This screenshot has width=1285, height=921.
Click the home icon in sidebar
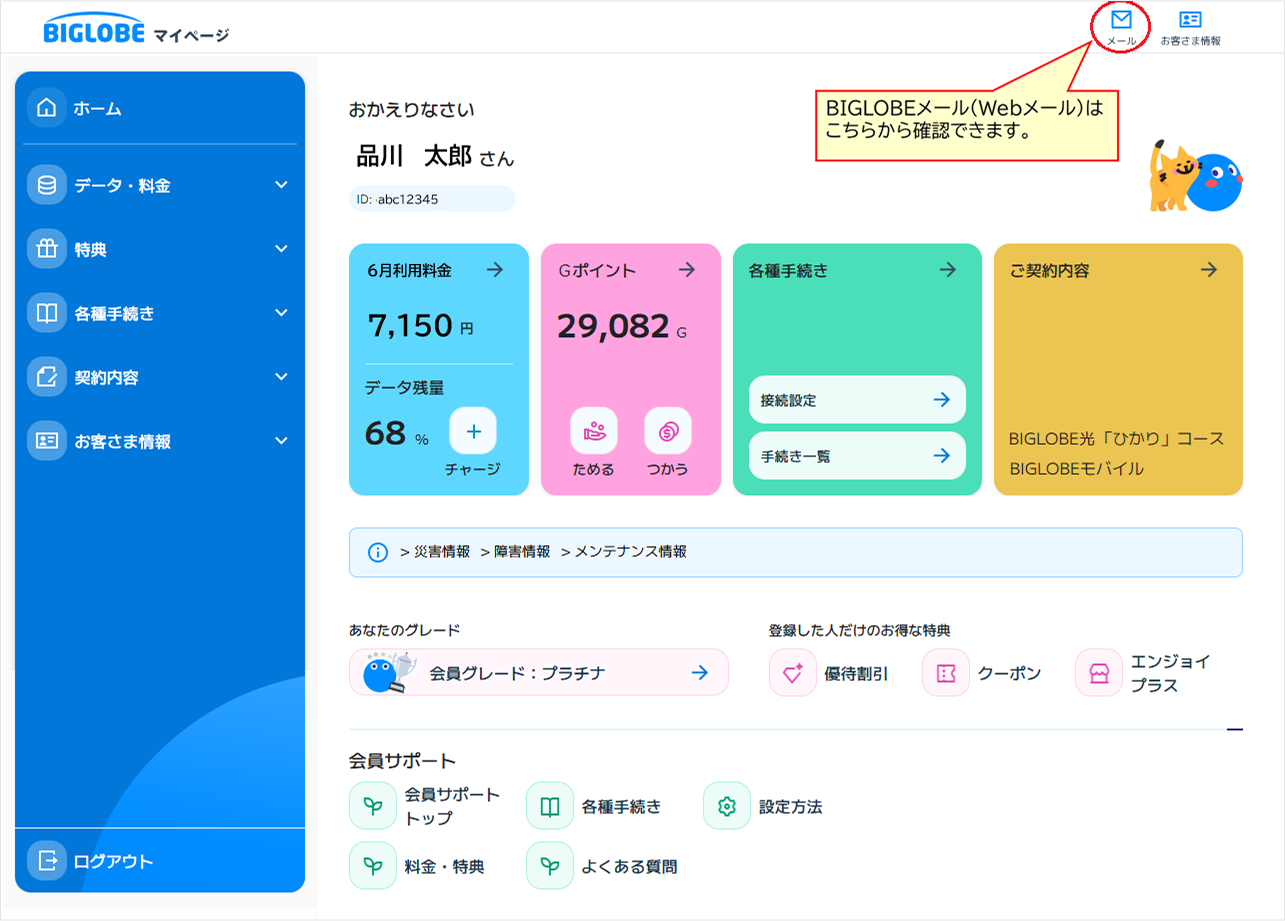[x=46, y=108]
